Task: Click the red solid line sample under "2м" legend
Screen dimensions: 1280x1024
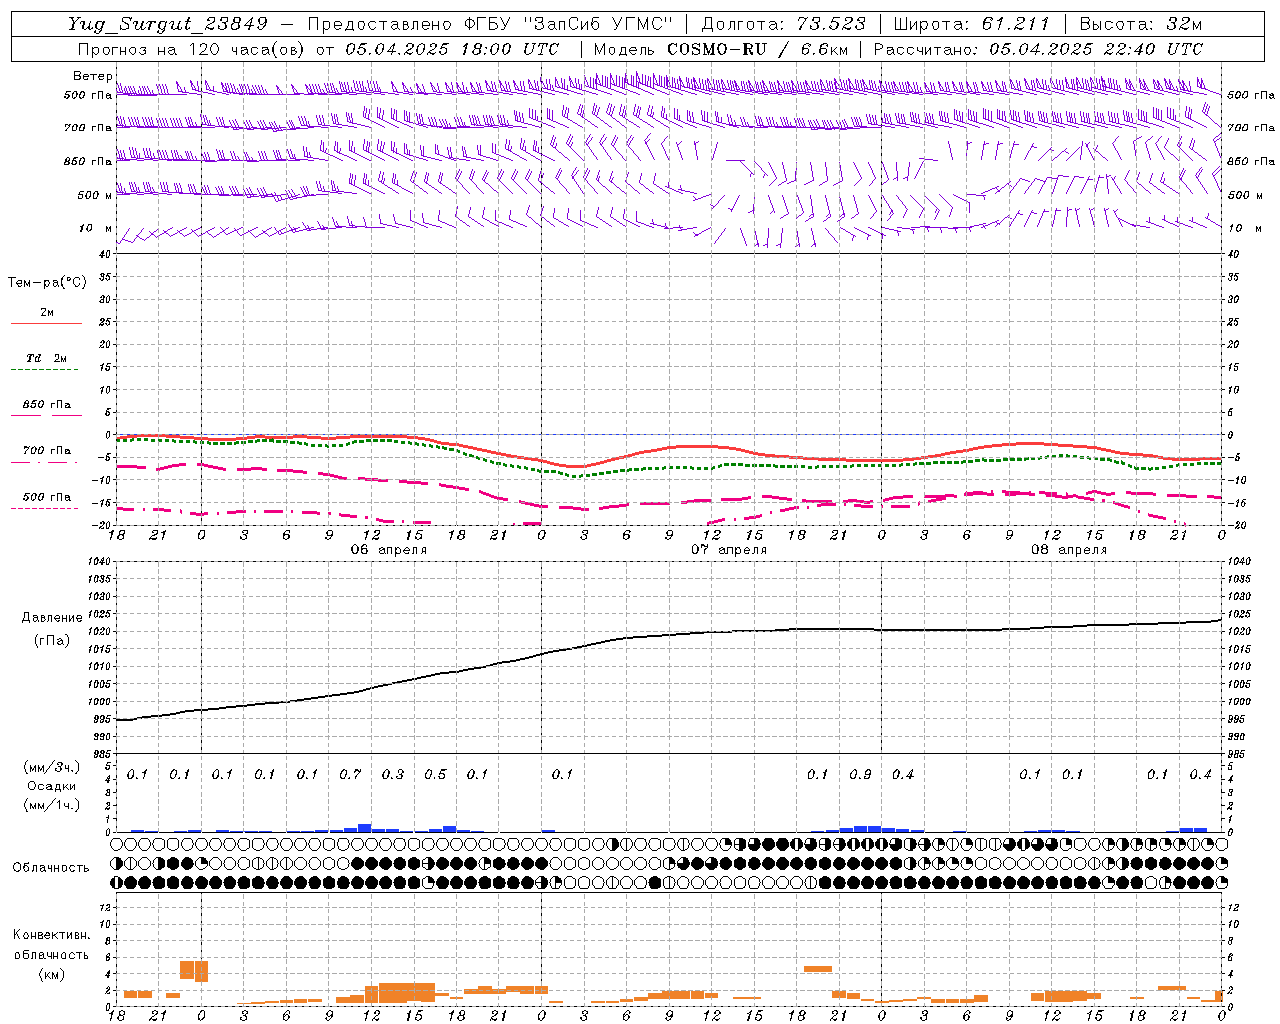Action: coord(46,323)
